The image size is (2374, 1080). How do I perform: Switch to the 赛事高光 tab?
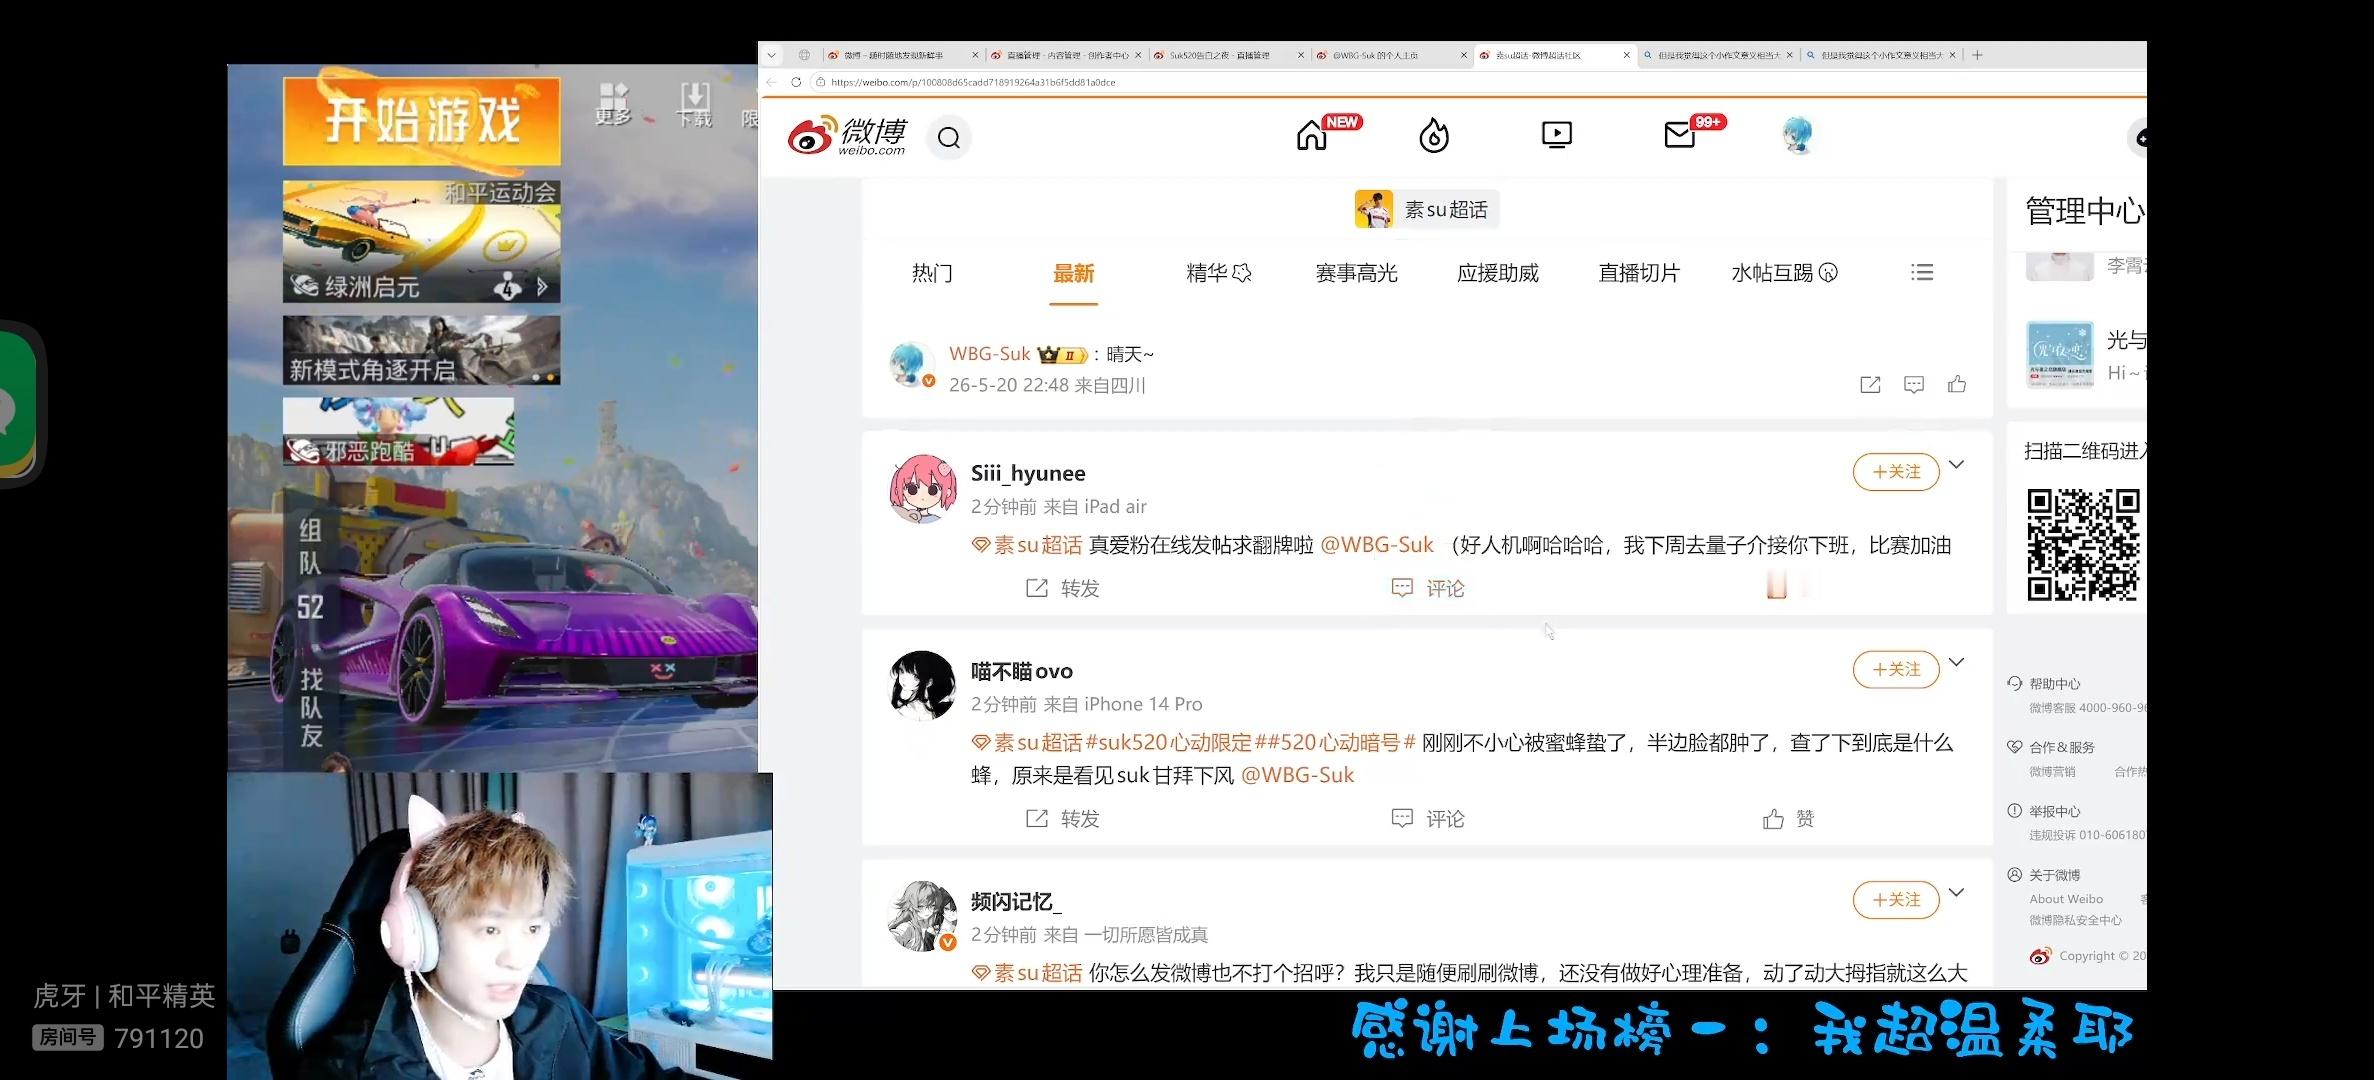pyautogui.click(x=1356, y=273)
